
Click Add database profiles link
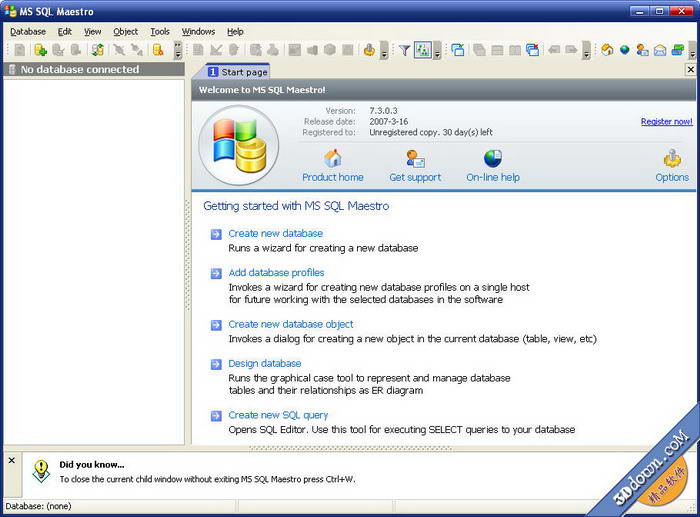pyautogui.click(x=276, y=273)
